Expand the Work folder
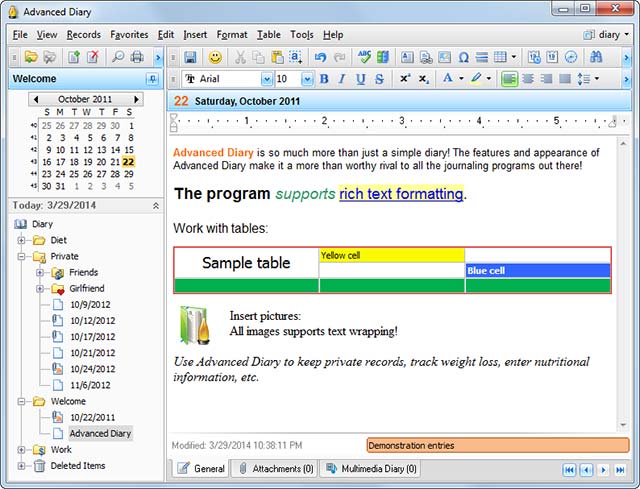 point(21,450)
